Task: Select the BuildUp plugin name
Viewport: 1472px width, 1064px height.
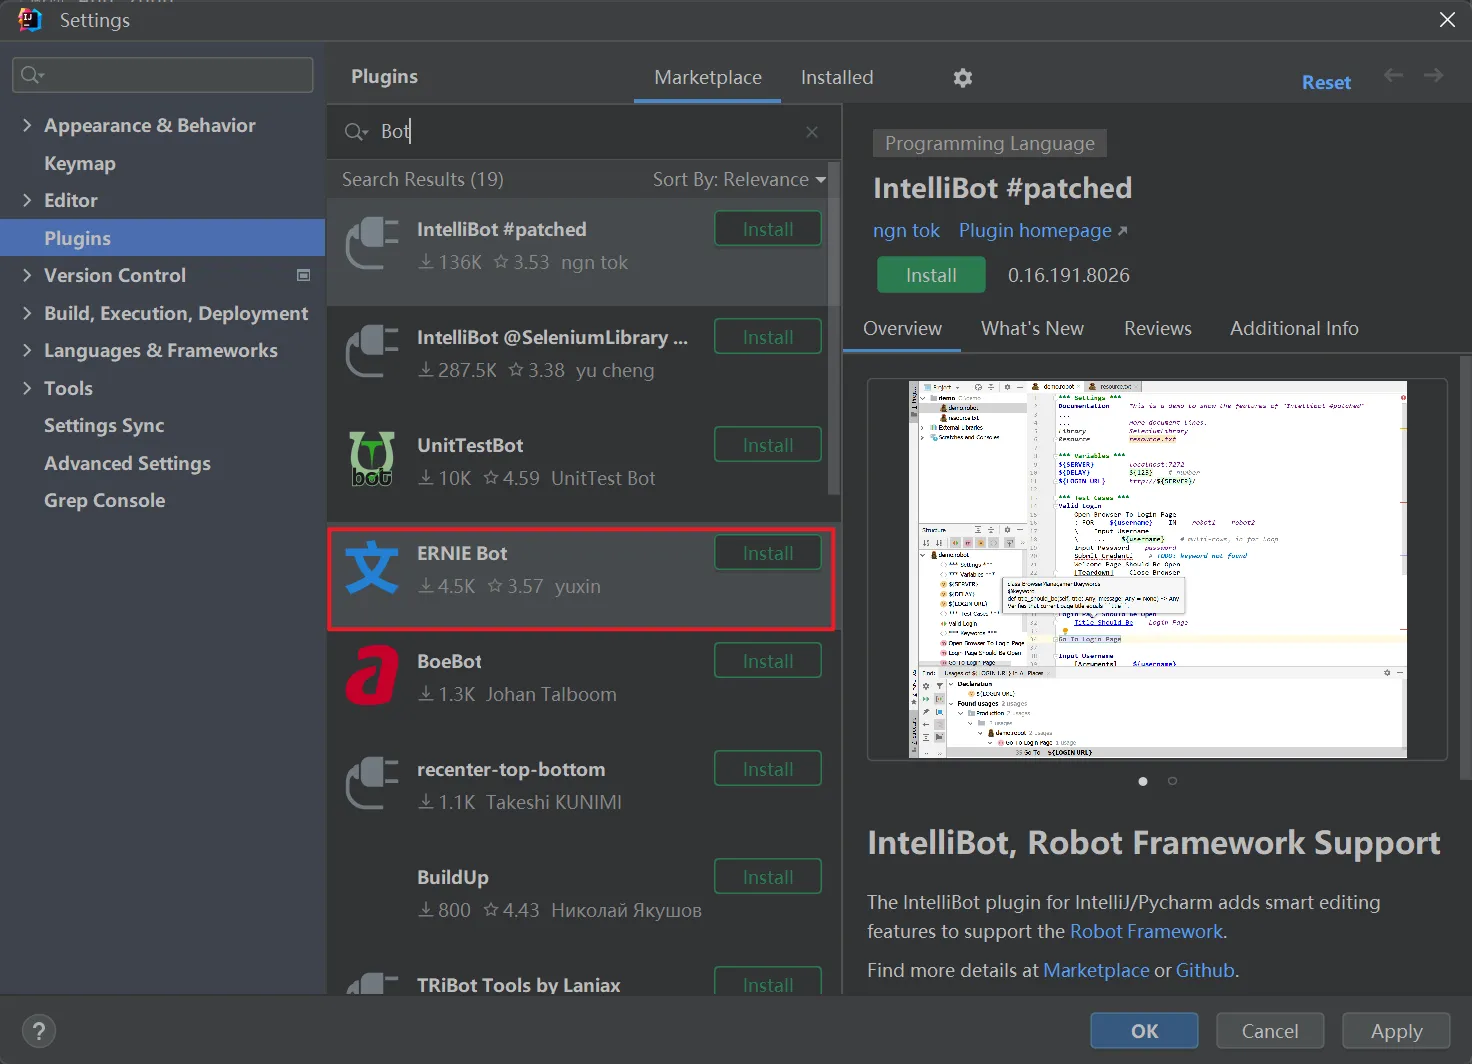Action: pyautogui.click(x=453, y=877)
